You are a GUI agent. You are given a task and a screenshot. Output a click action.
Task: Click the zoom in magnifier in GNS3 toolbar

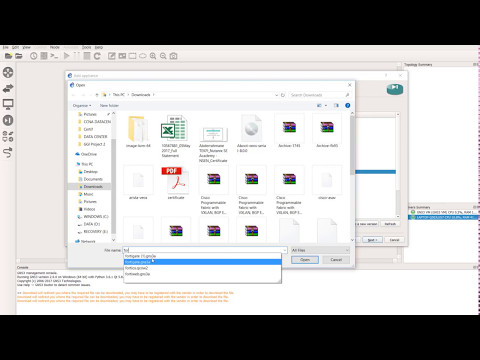[153, 56]
